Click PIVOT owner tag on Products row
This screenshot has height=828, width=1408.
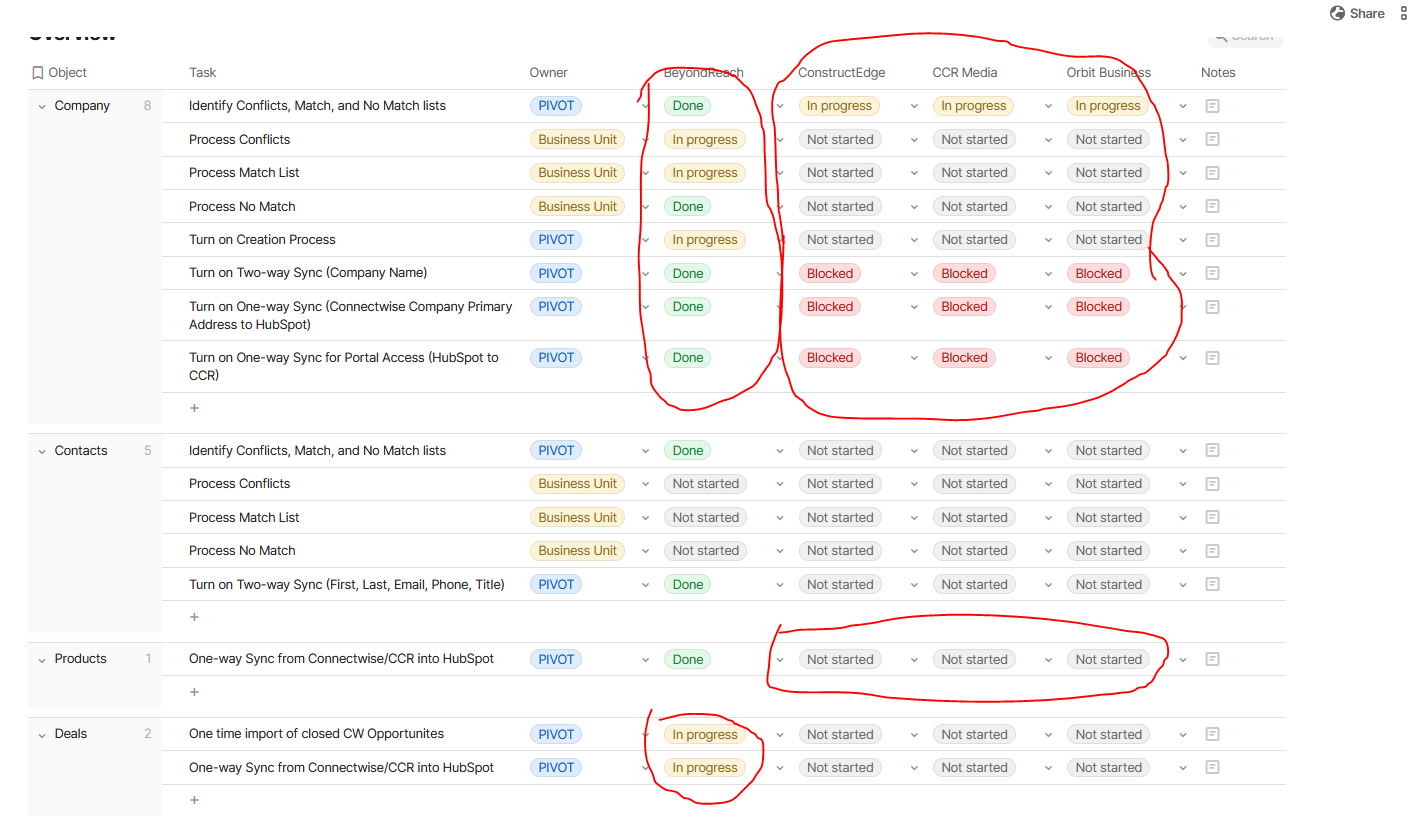pos(556,660)
